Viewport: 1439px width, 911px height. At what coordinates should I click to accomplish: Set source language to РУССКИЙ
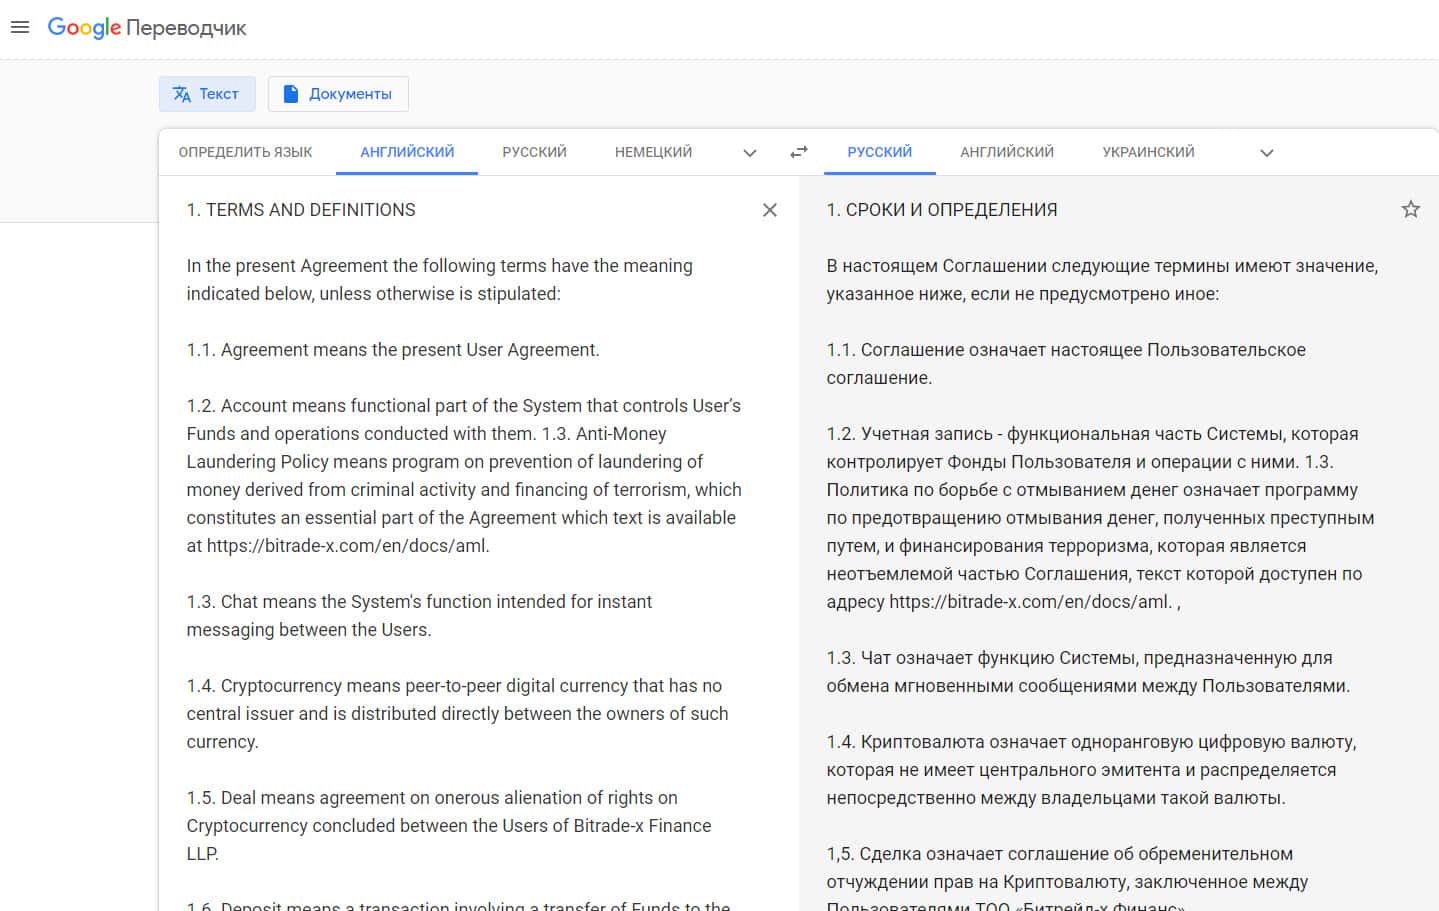[534, 152]
